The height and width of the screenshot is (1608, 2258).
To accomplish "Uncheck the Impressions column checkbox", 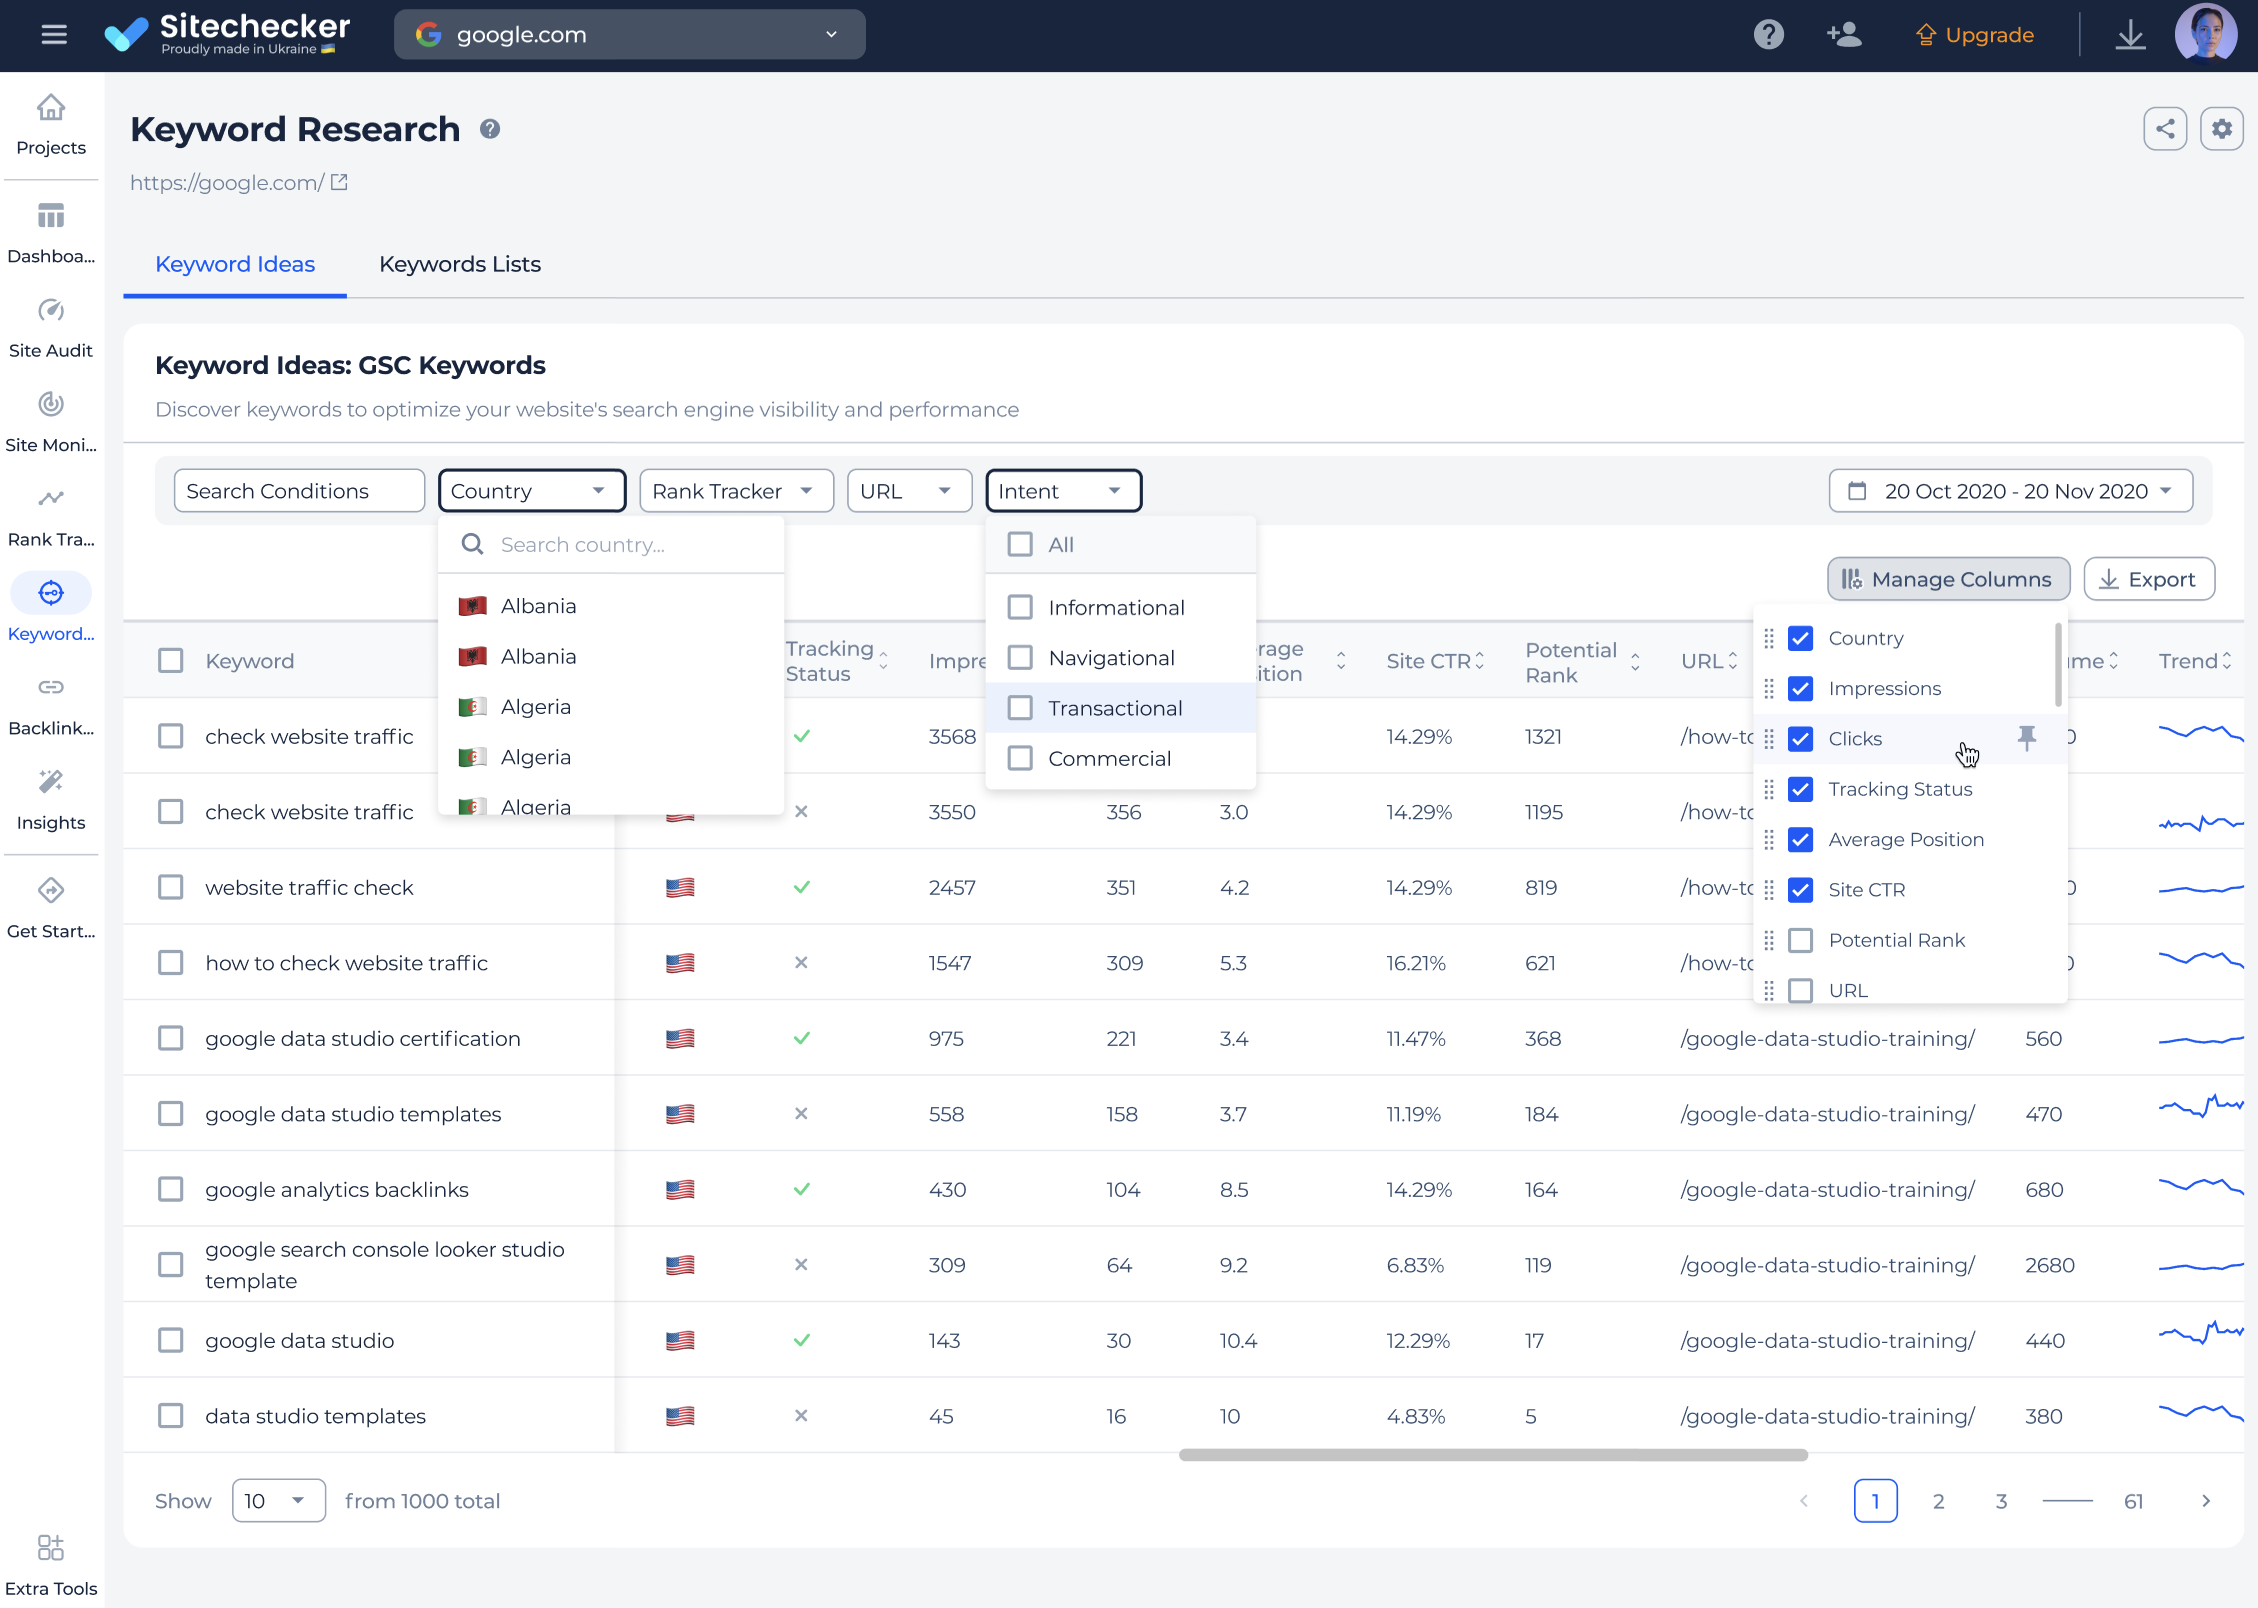I will point(1800,688).
